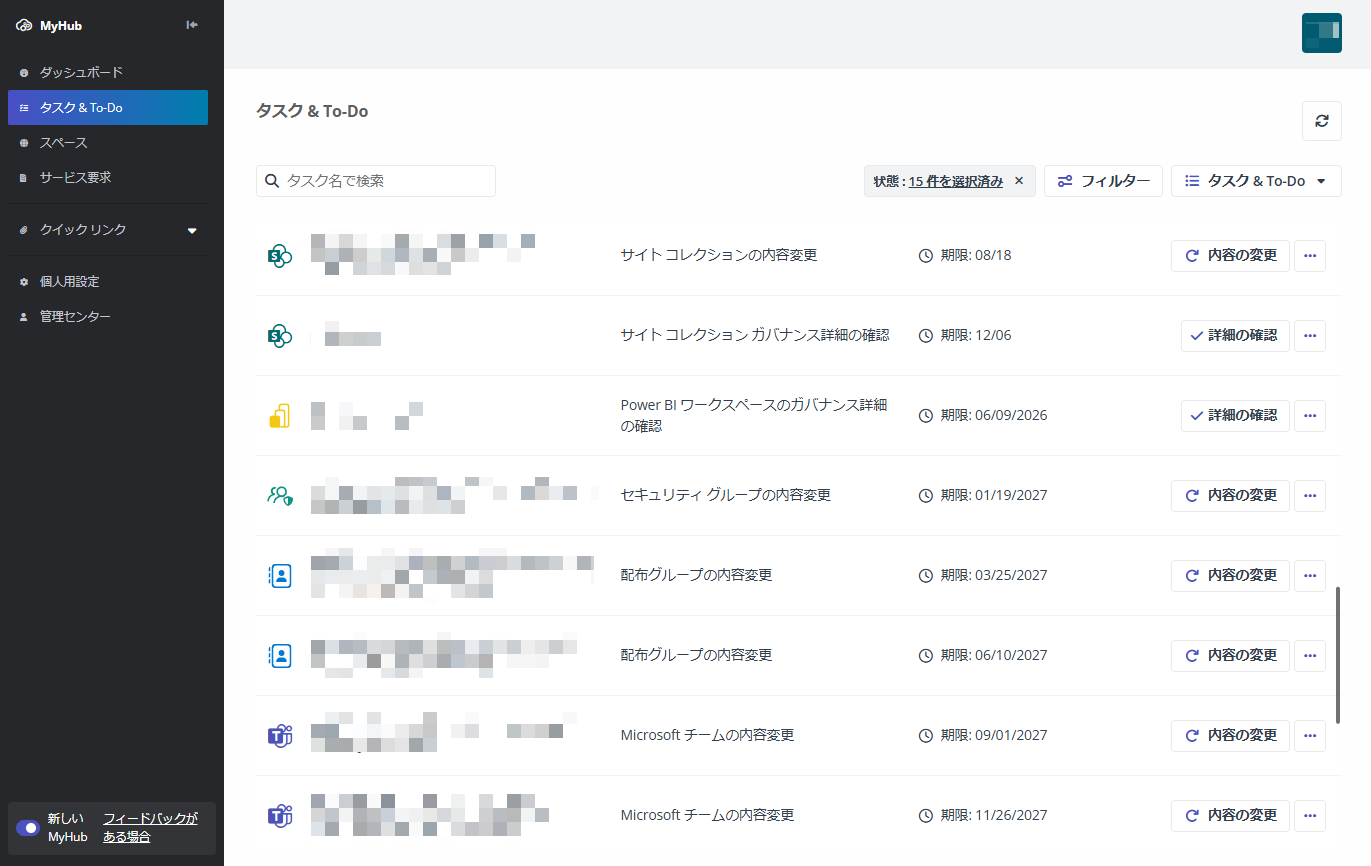Image resolution: width=1371 pixels, height=866 pixels.
Task: Open more options for task due 12/06
Action: coord(1310,336)
